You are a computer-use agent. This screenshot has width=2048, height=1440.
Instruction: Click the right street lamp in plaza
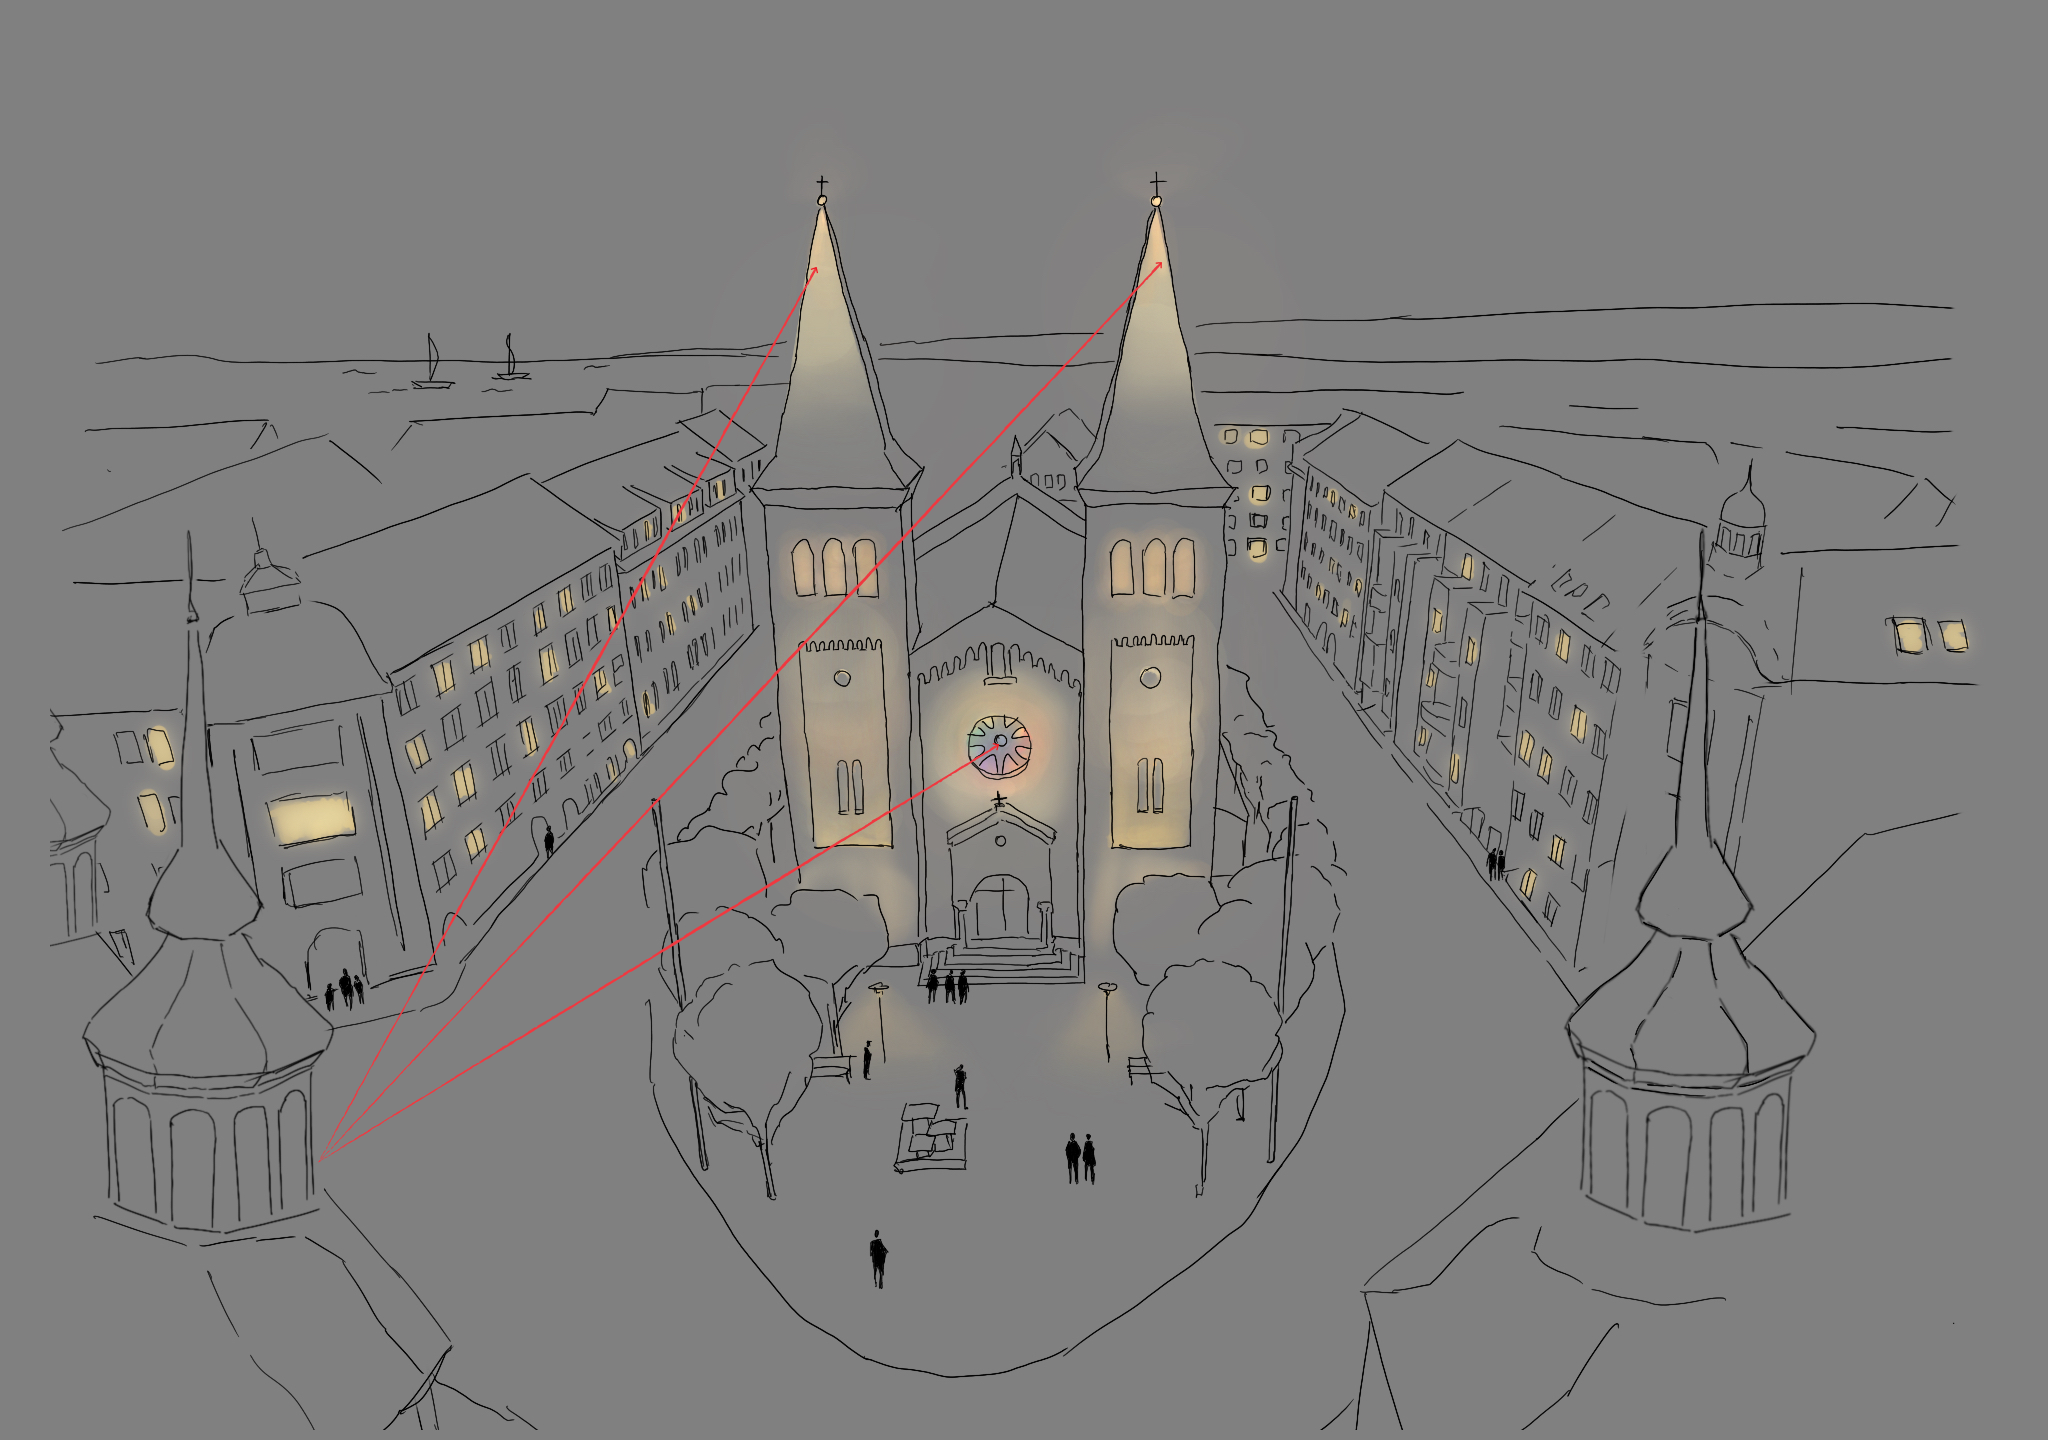pos(1107,1020)
